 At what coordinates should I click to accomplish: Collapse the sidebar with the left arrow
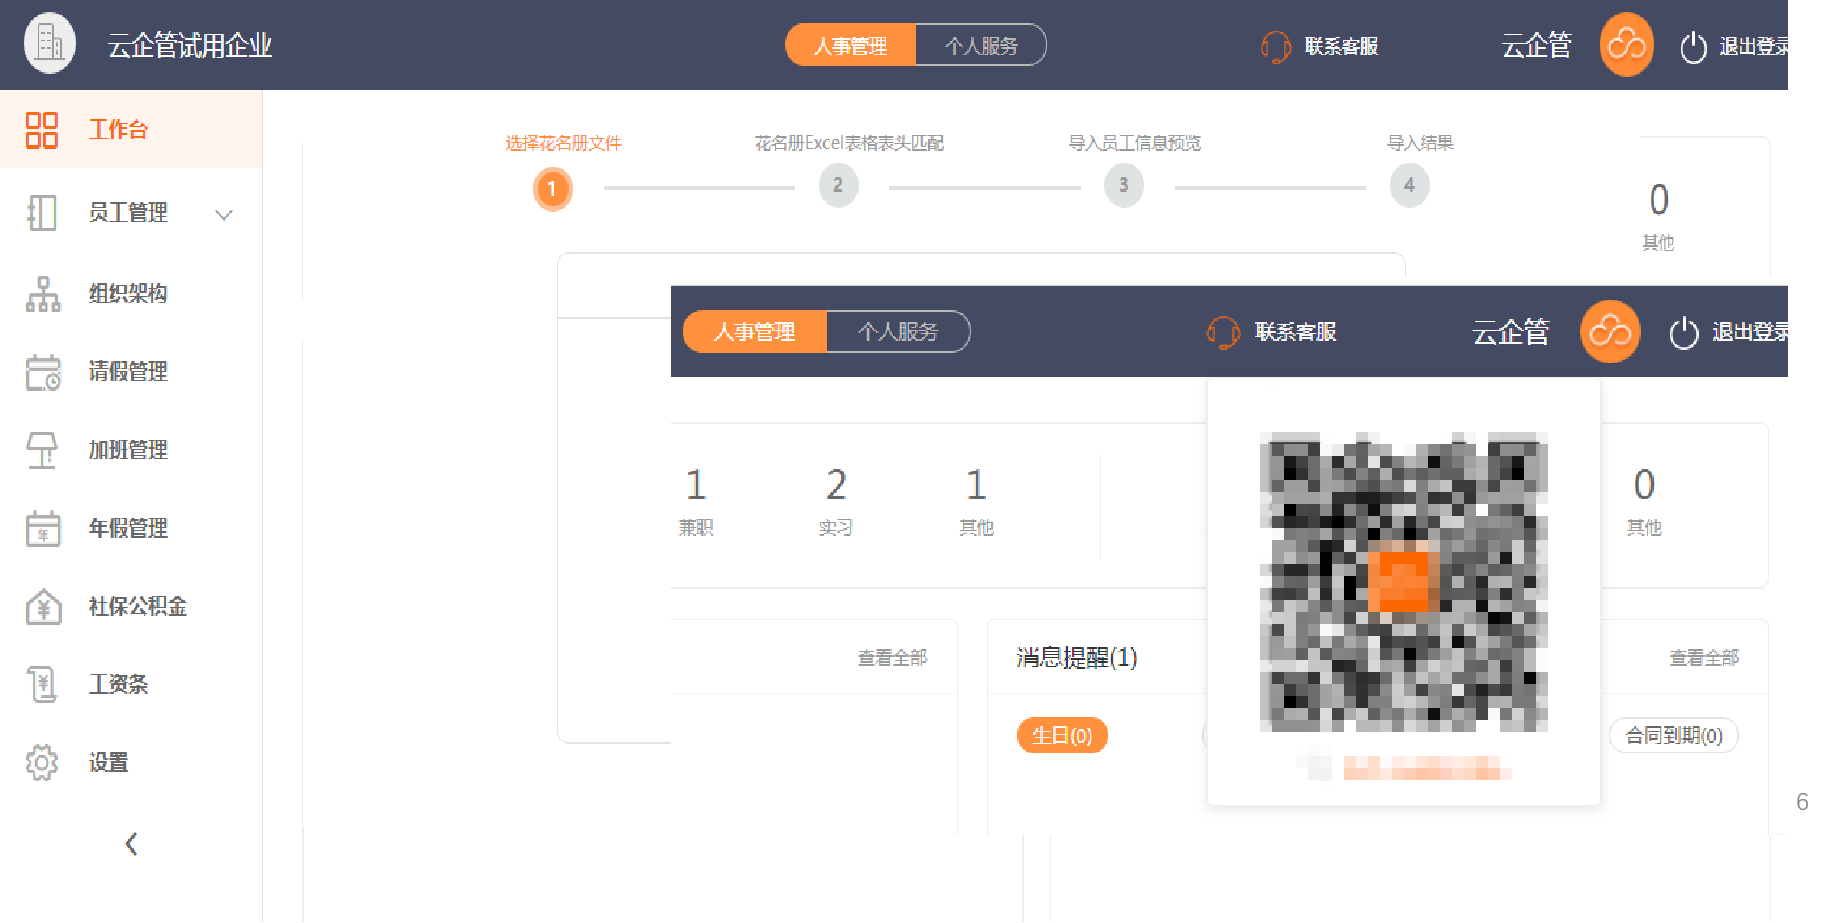131,844
